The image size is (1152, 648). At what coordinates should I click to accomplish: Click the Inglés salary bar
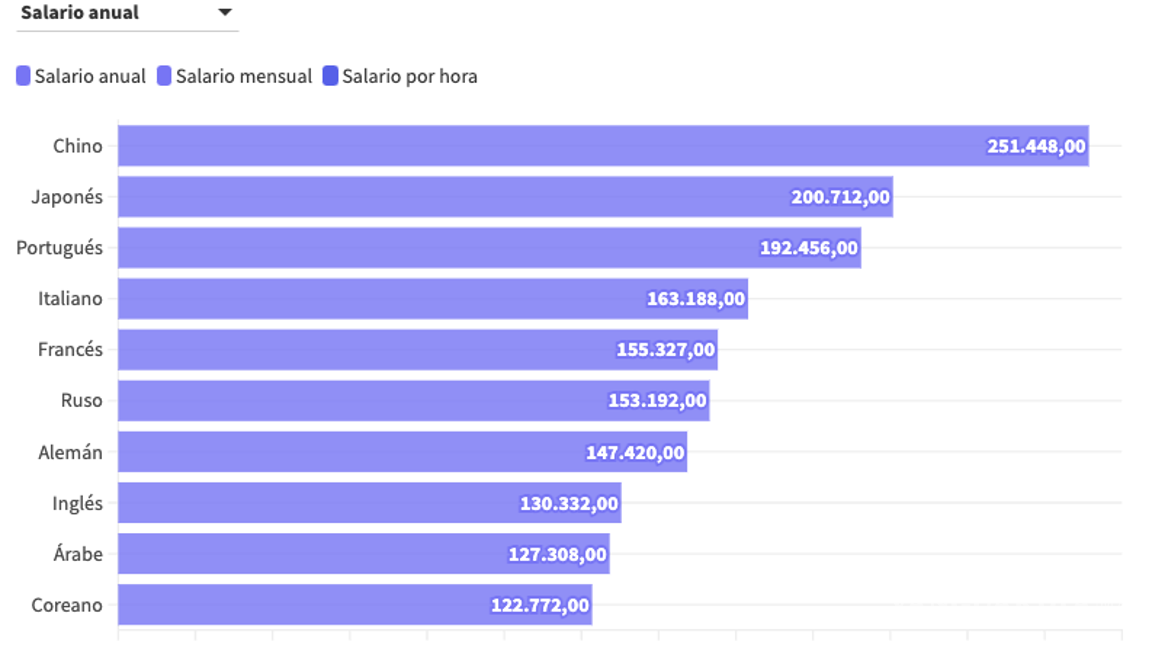coord(310,503)
